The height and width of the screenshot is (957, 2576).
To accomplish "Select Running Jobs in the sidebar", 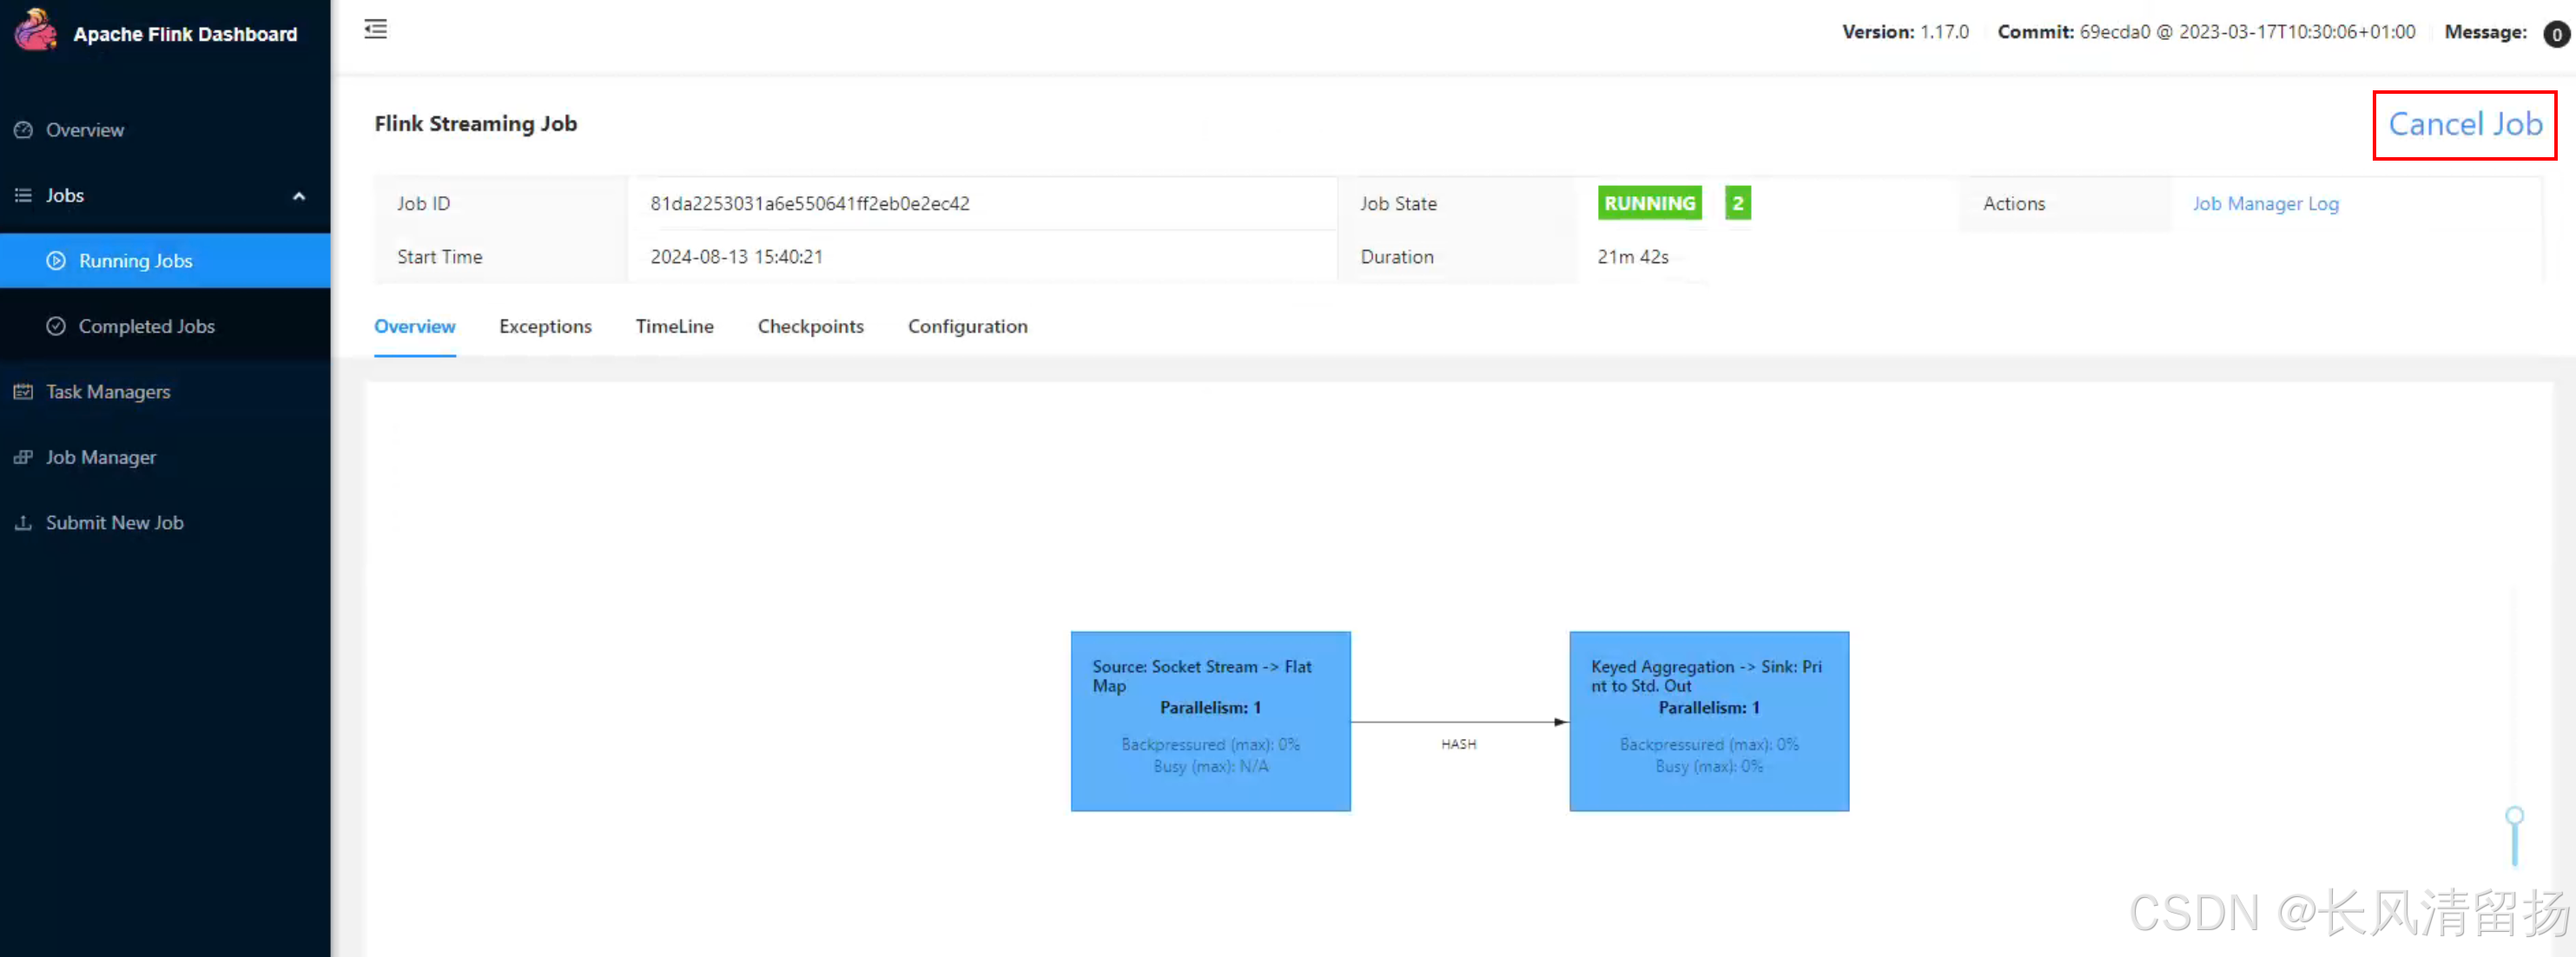I will pos(165,261).
